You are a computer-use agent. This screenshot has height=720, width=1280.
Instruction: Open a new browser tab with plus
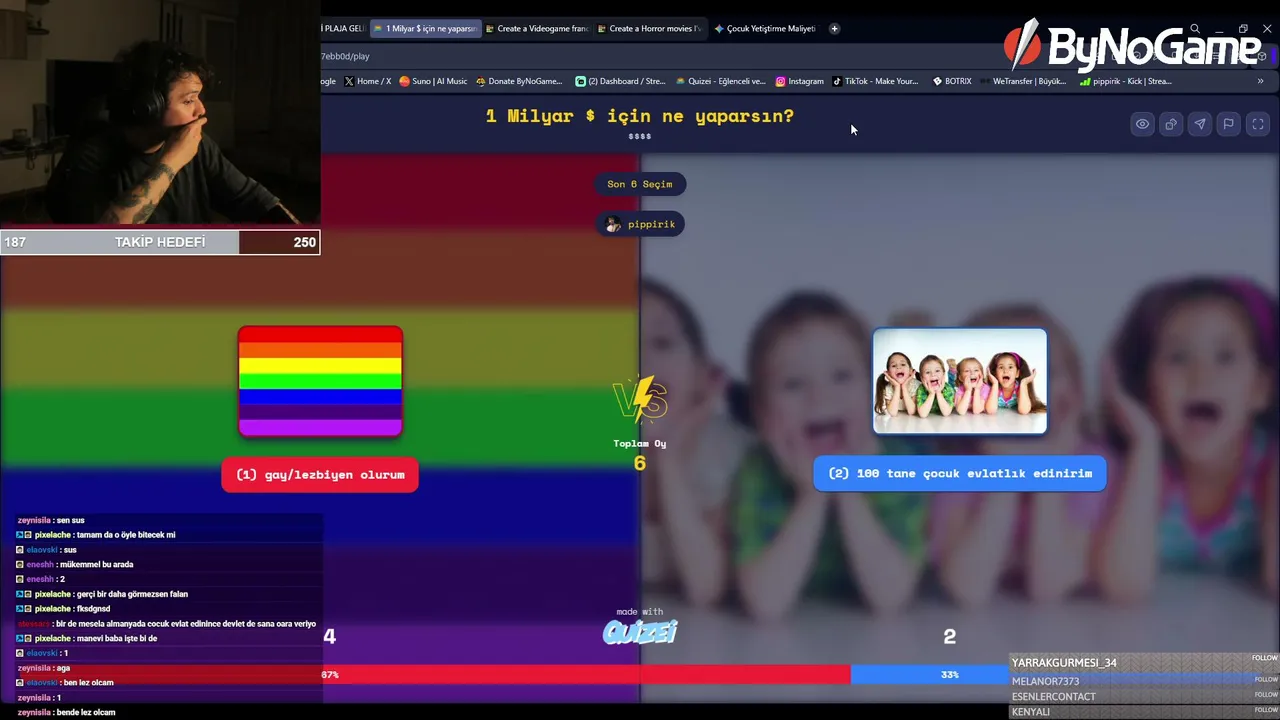[x=834, y=28]
